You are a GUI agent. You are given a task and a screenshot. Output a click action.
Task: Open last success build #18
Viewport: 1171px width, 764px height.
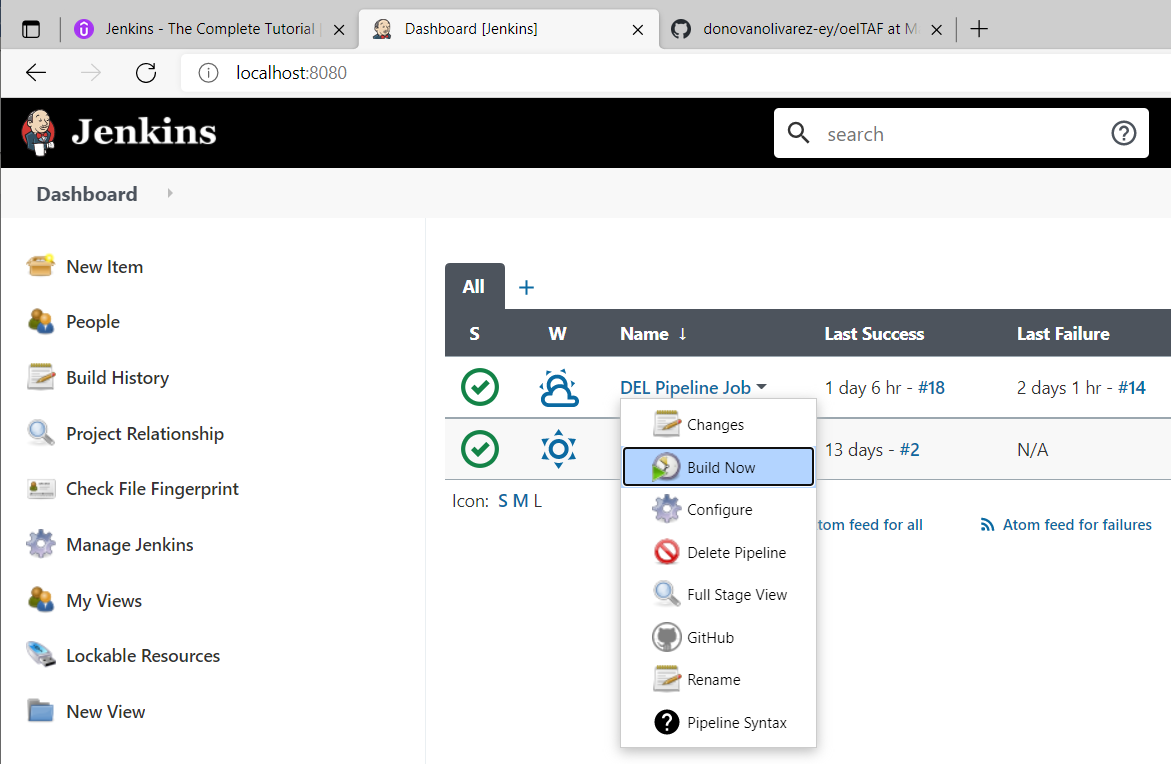pyautogui.click(x=931, y=388)
